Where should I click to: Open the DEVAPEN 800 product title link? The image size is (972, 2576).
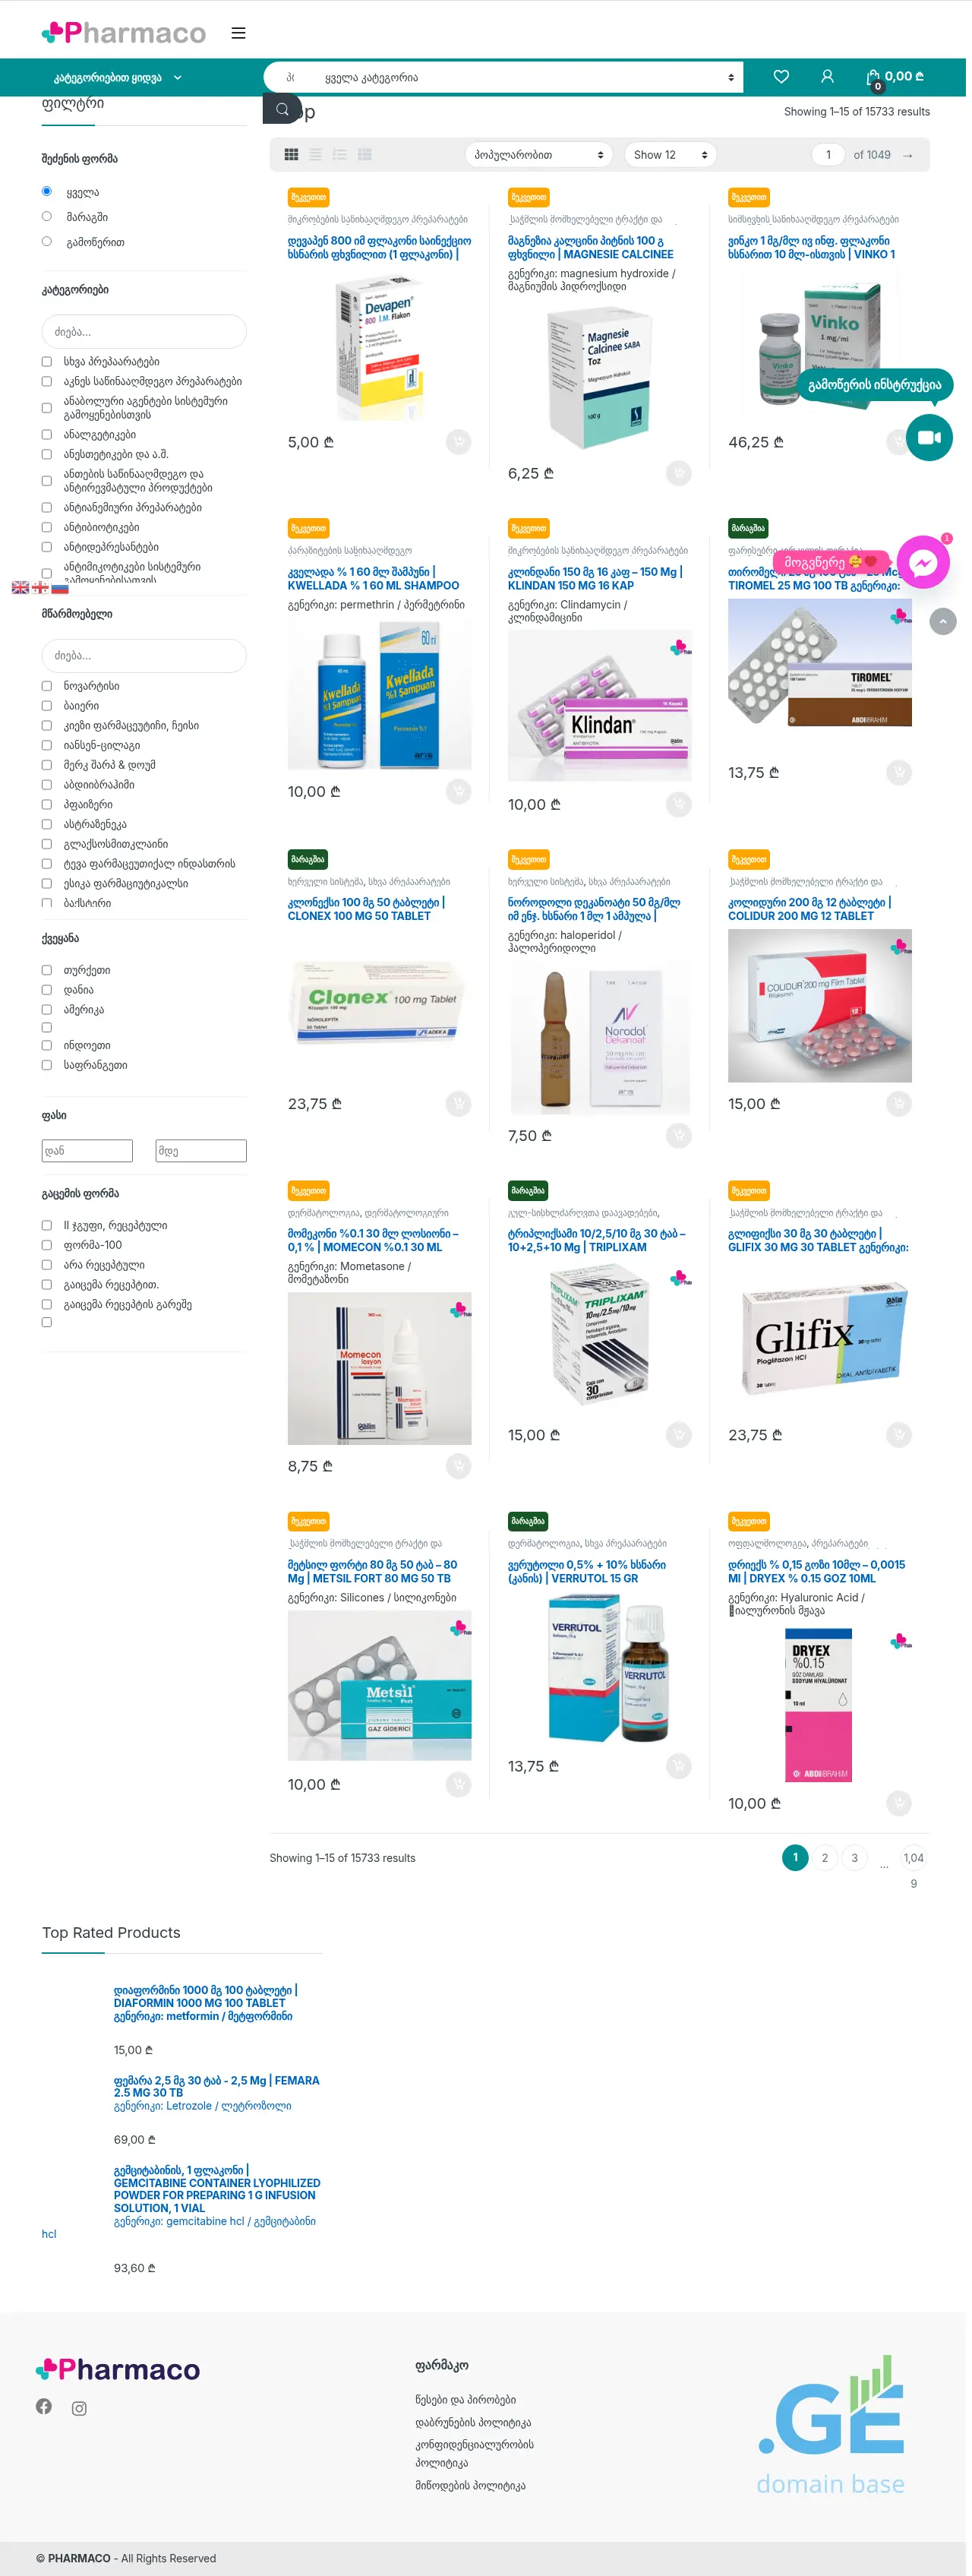tap(379, 247)
